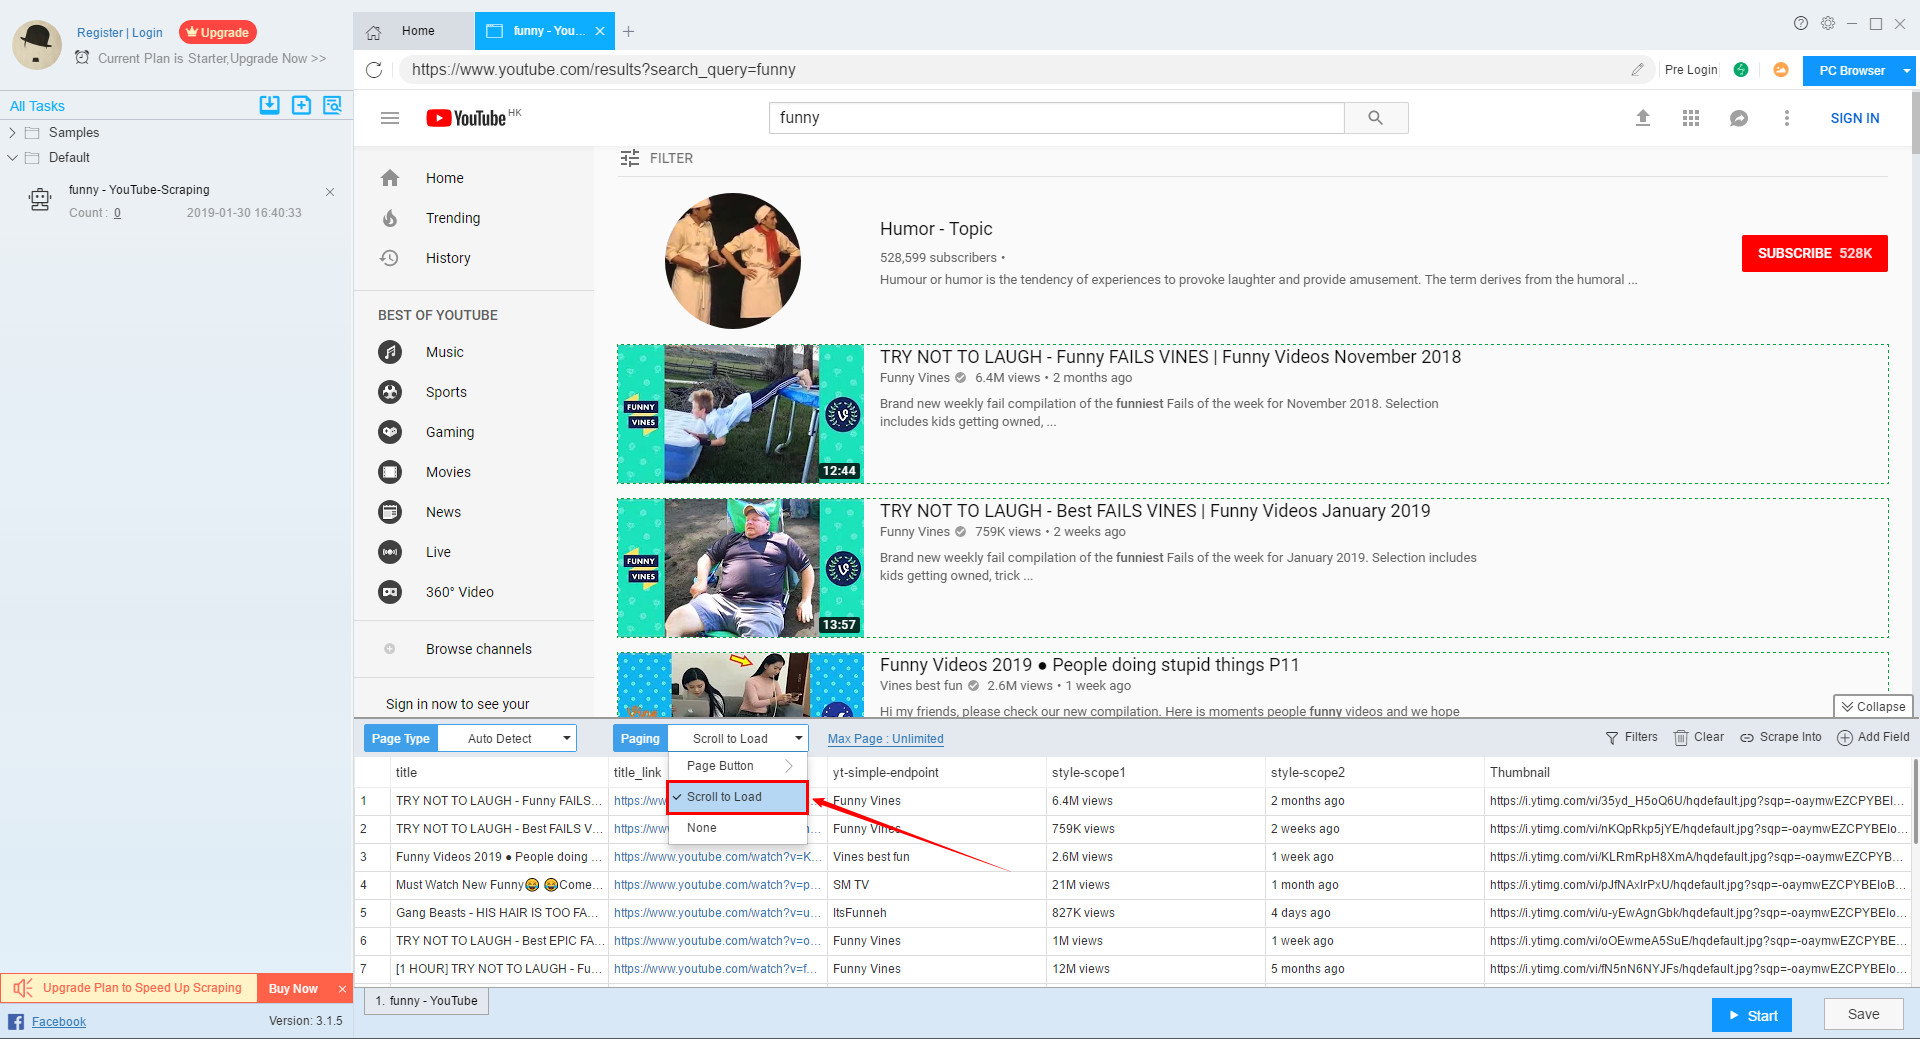This screenshot has height=1039, width=1920.
Task: Dismiss the Upgrade Plan banner
Action: tap(342, 989)
